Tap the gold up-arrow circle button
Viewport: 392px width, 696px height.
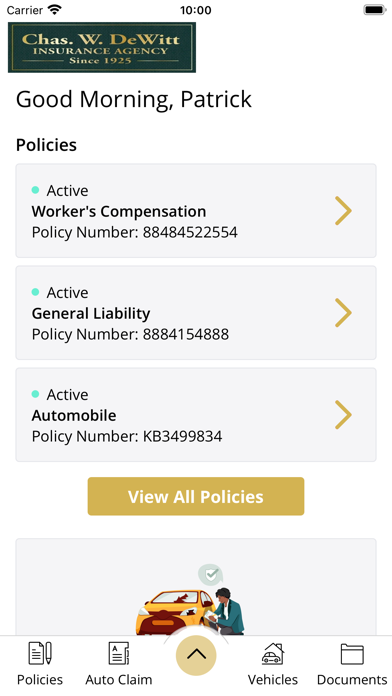coord(196,655)
